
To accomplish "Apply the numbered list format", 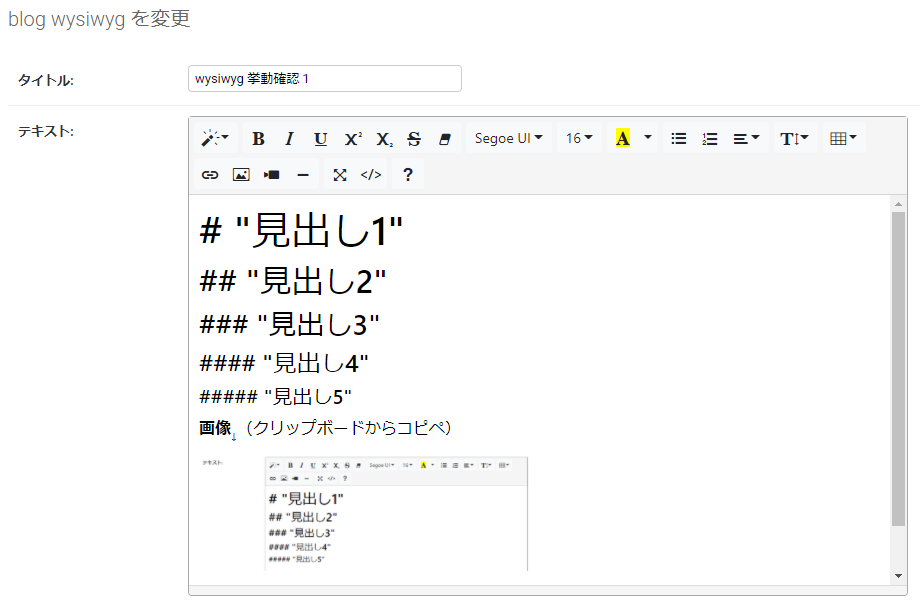I will [709, 138].
